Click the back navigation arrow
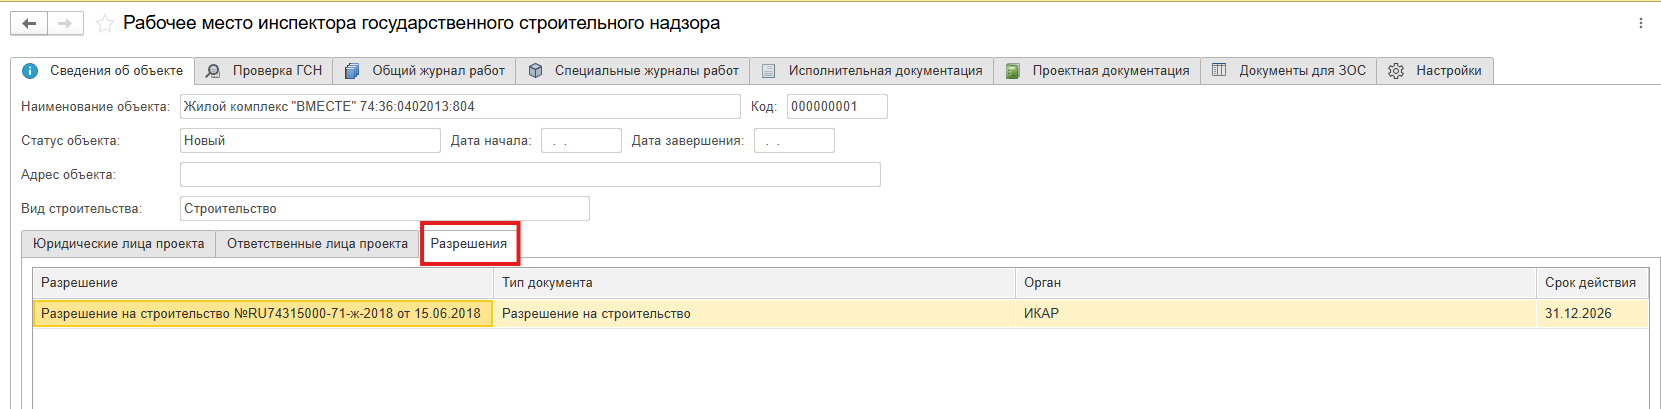1661x409 pixels. [29, 23]
